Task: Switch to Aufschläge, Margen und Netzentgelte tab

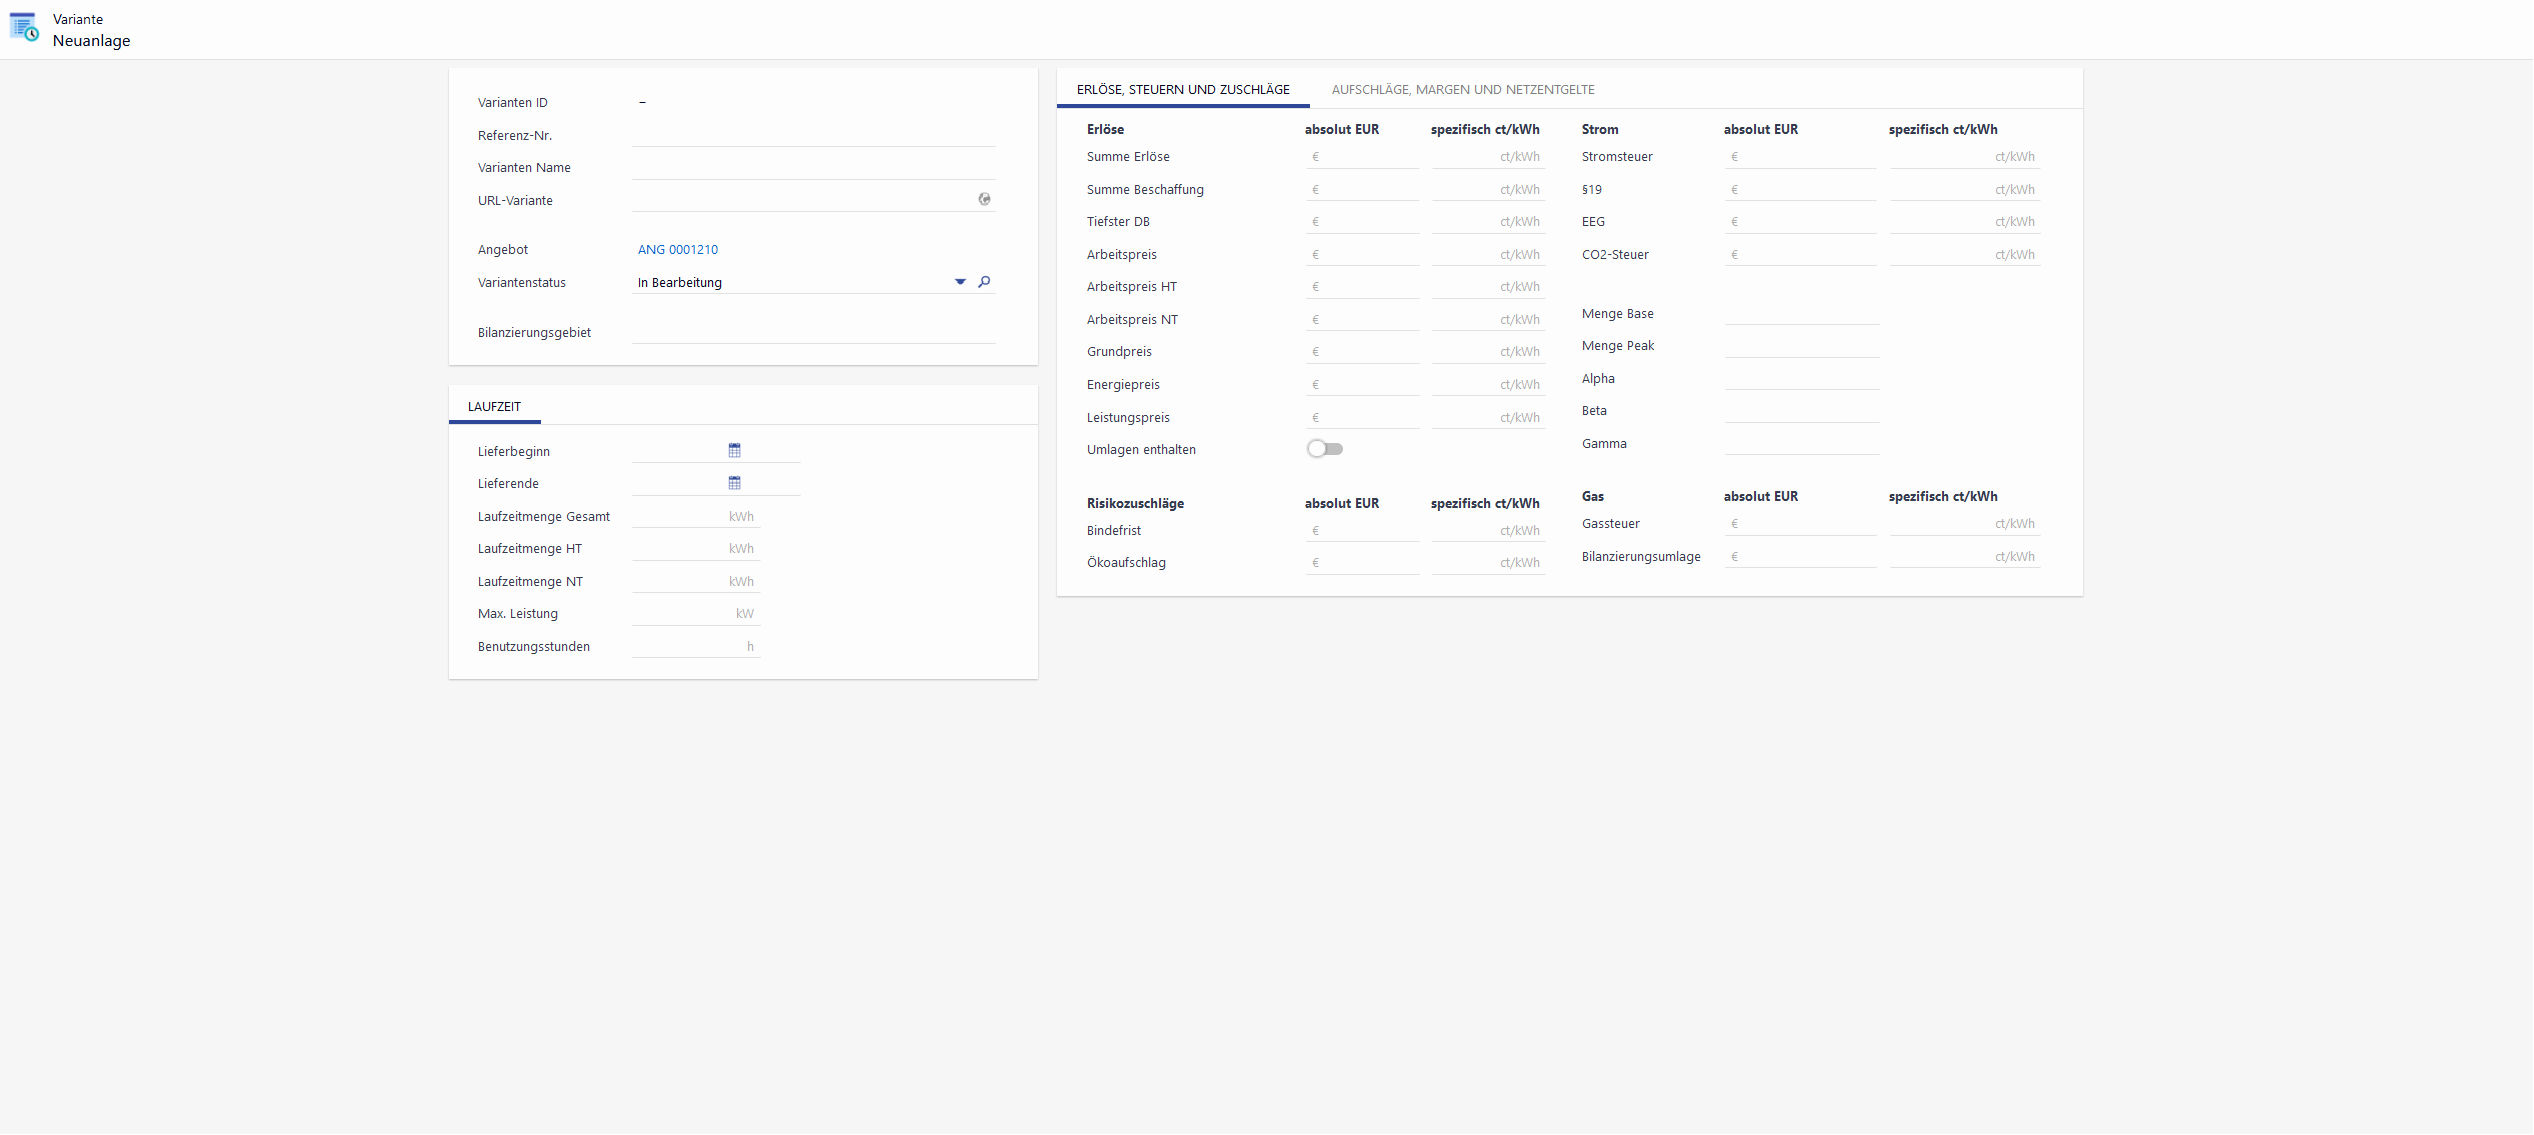Action: [1462, 90]
